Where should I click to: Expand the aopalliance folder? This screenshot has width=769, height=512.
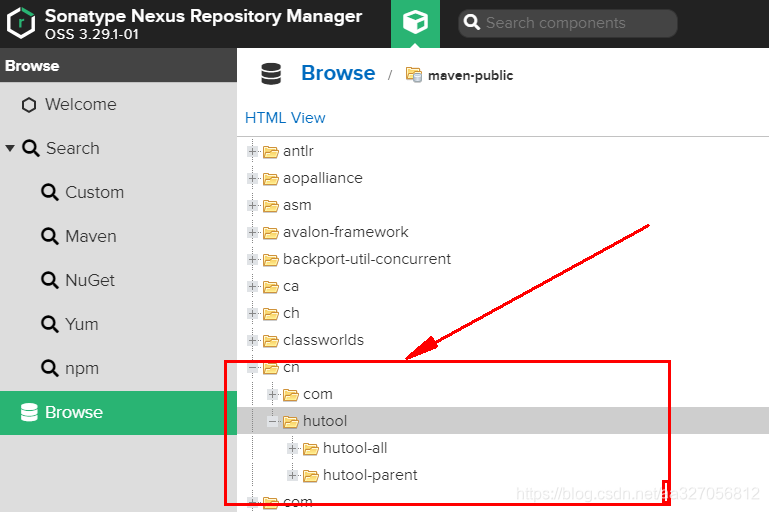[253, 179]
